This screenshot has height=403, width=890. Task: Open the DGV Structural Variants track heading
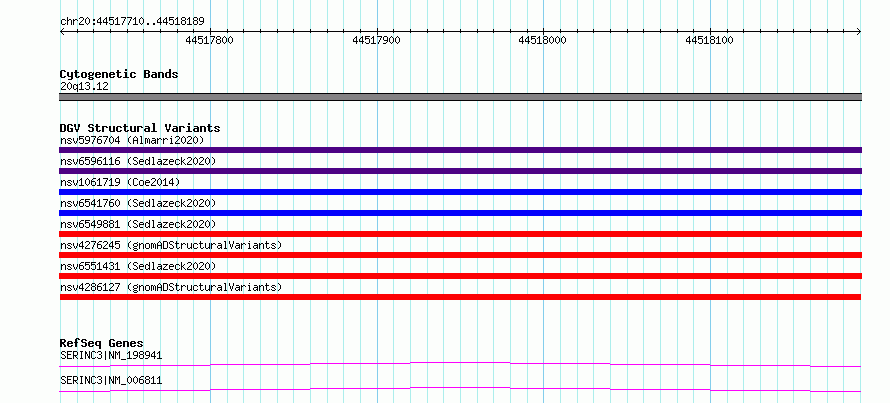tap(140, 128)
